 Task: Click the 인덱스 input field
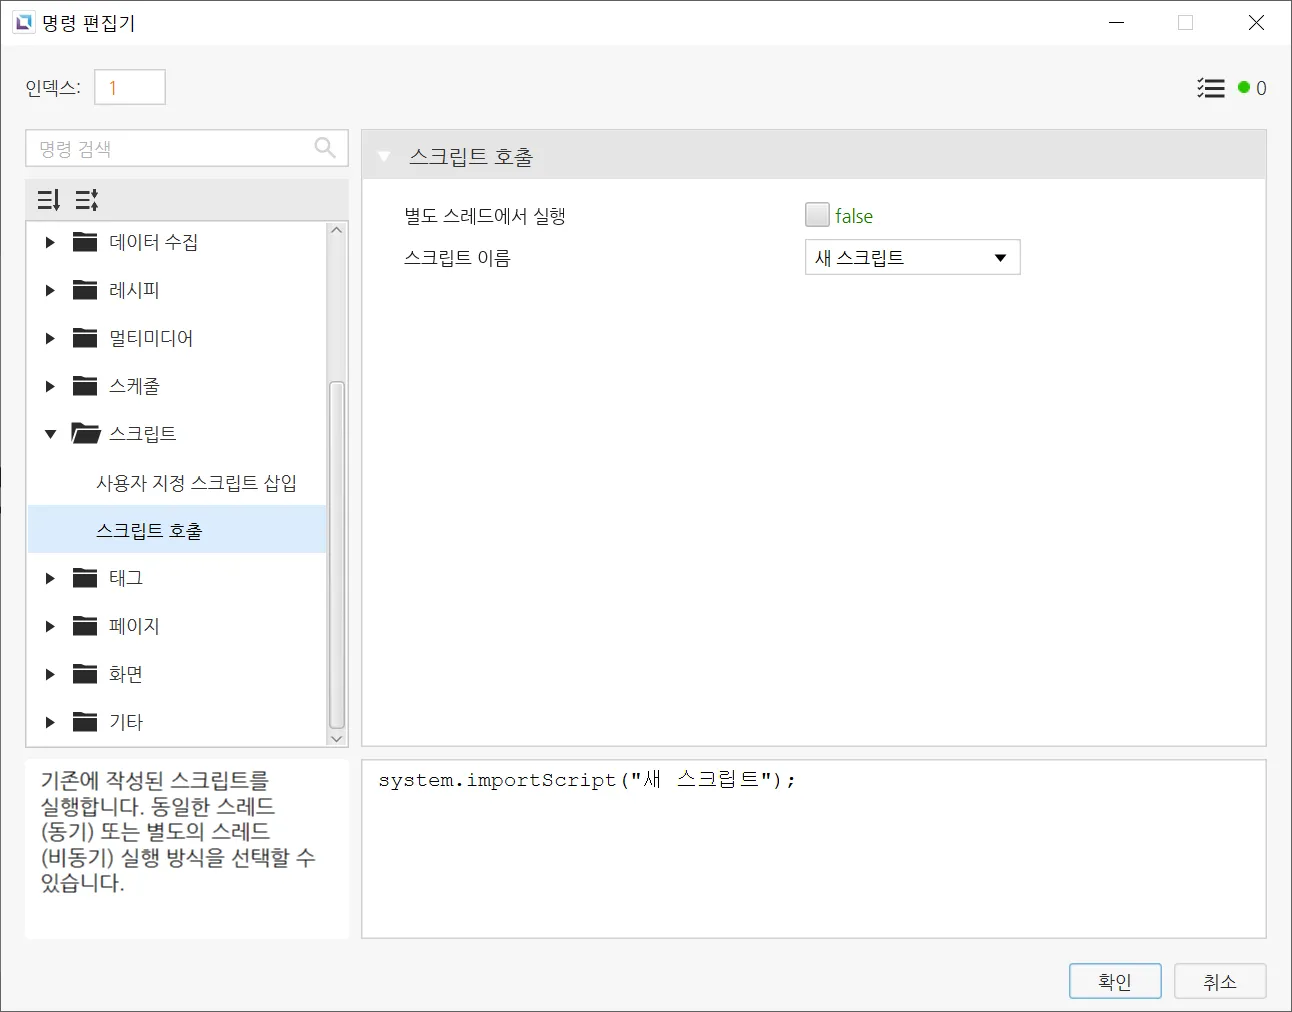[130, 88]
